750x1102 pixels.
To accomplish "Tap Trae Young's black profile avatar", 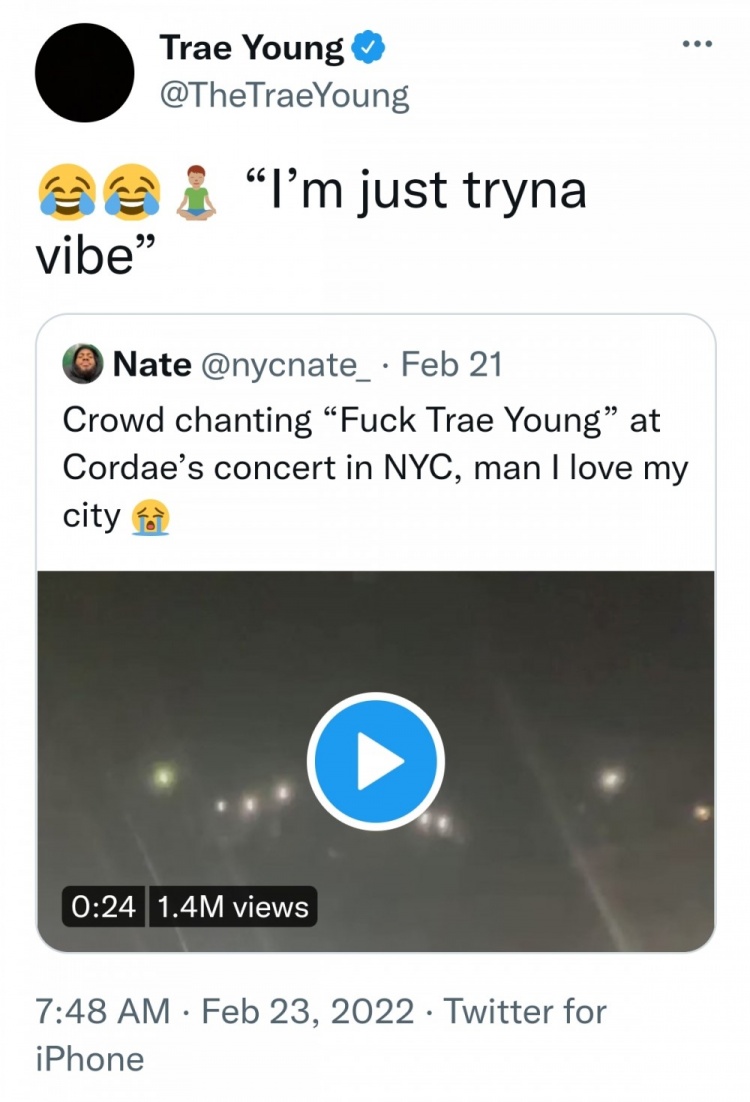I will [x=84, y=72].
